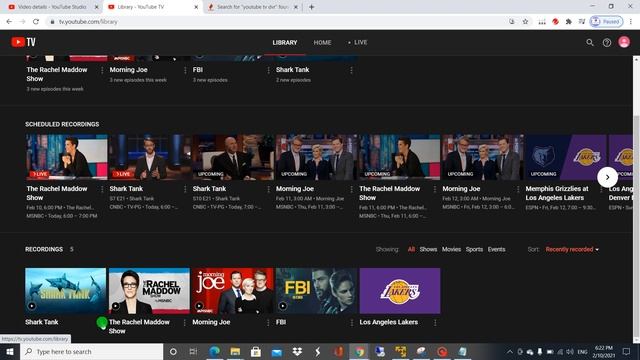Open File Explorer from the taskbar
The width and height of the screenshot is (640, 360).
click(x=235, y=351)
